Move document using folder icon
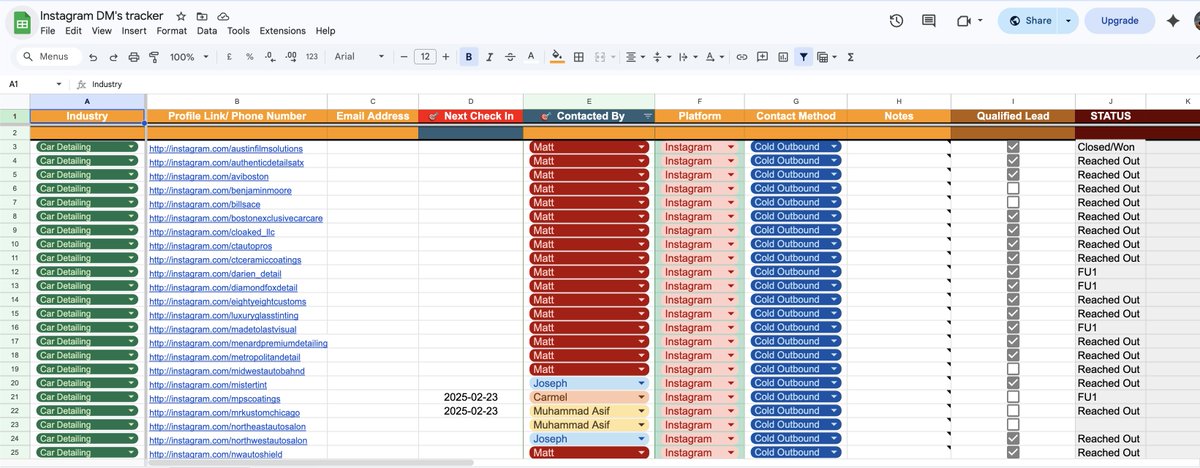 (x=202, y=17)
